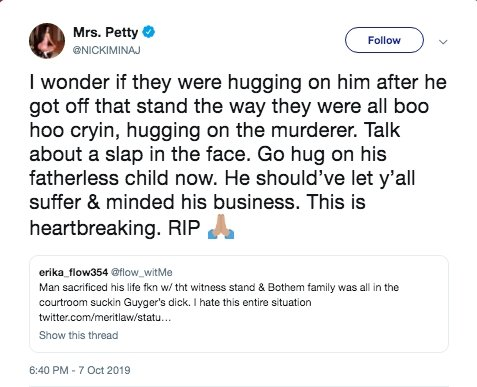Open erika_flow354's profile from the quoted tweet
477x387 pixels.
(x=73, y=272)
